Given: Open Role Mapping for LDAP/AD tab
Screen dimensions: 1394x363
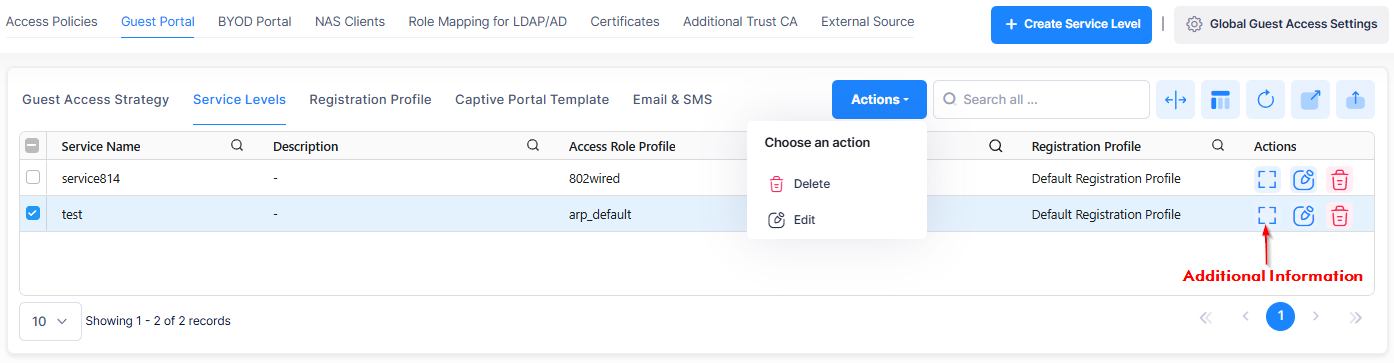Looking at the screenshot, I should (488, 21).
